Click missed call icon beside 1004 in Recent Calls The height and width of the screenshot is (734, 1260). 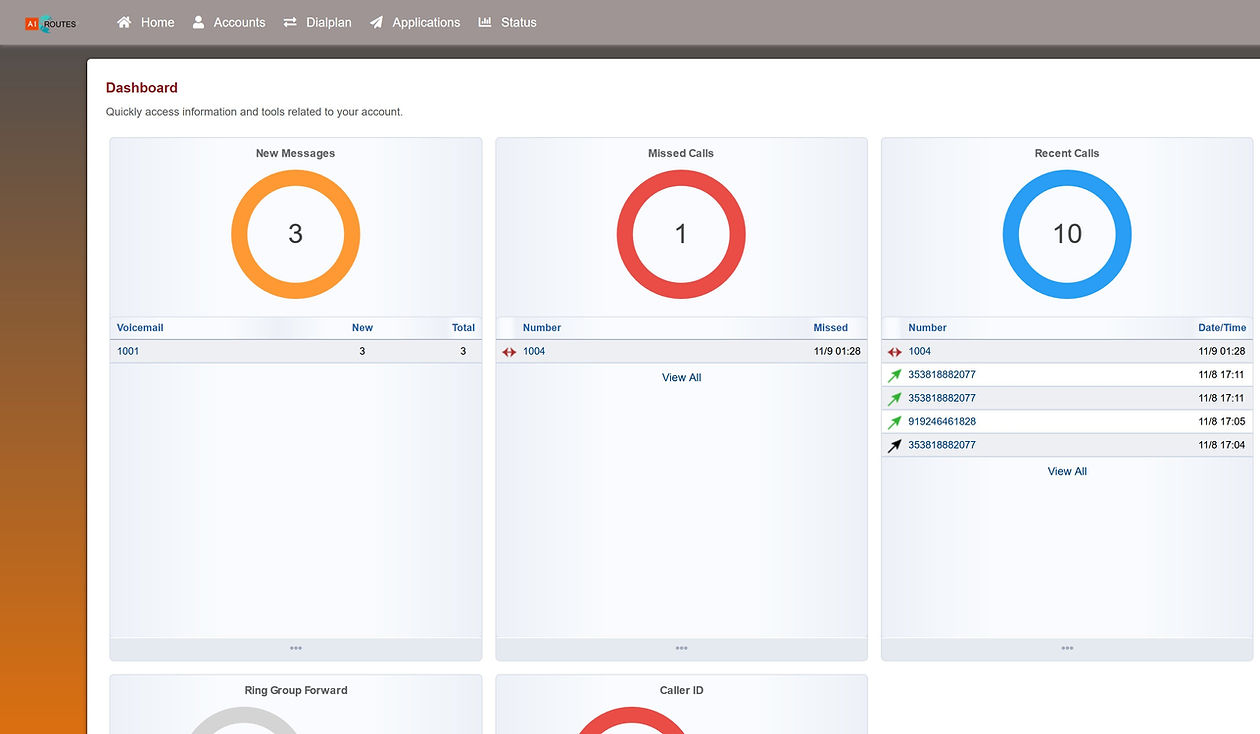coord(895,352)
